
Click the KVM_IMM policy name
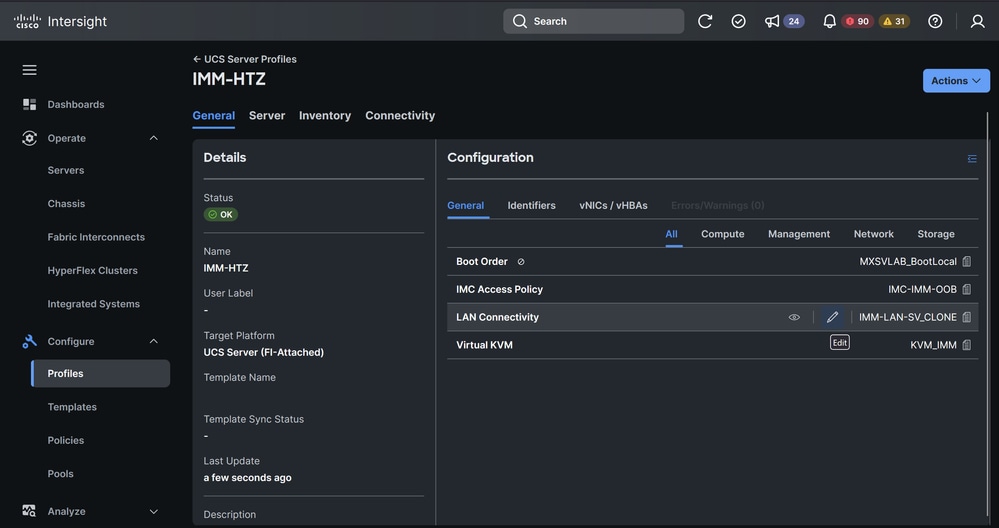933,345
